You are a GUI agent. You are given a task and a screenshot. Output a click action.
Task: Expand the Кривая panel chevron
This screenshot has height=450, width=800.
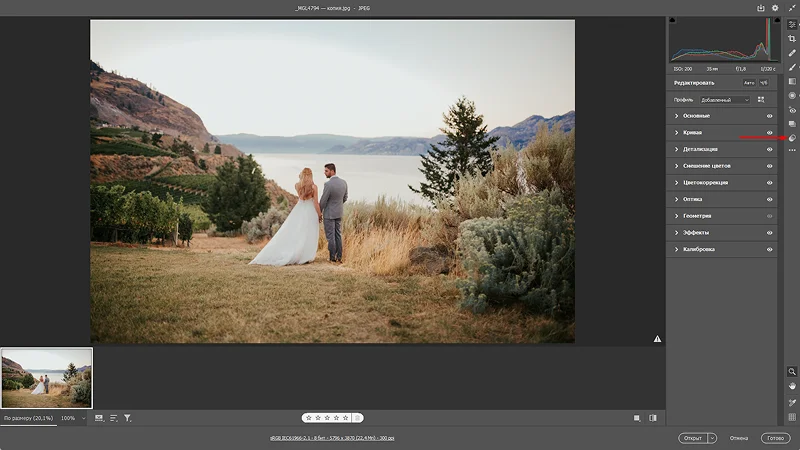677,133
